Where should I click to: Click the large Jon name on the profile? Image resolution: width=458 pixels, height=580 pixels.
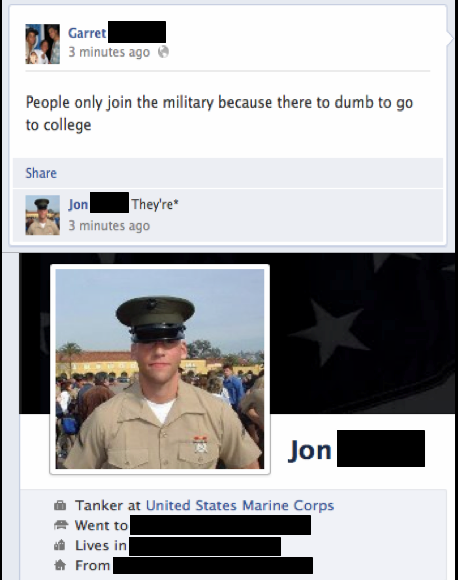tap(310, 450)
